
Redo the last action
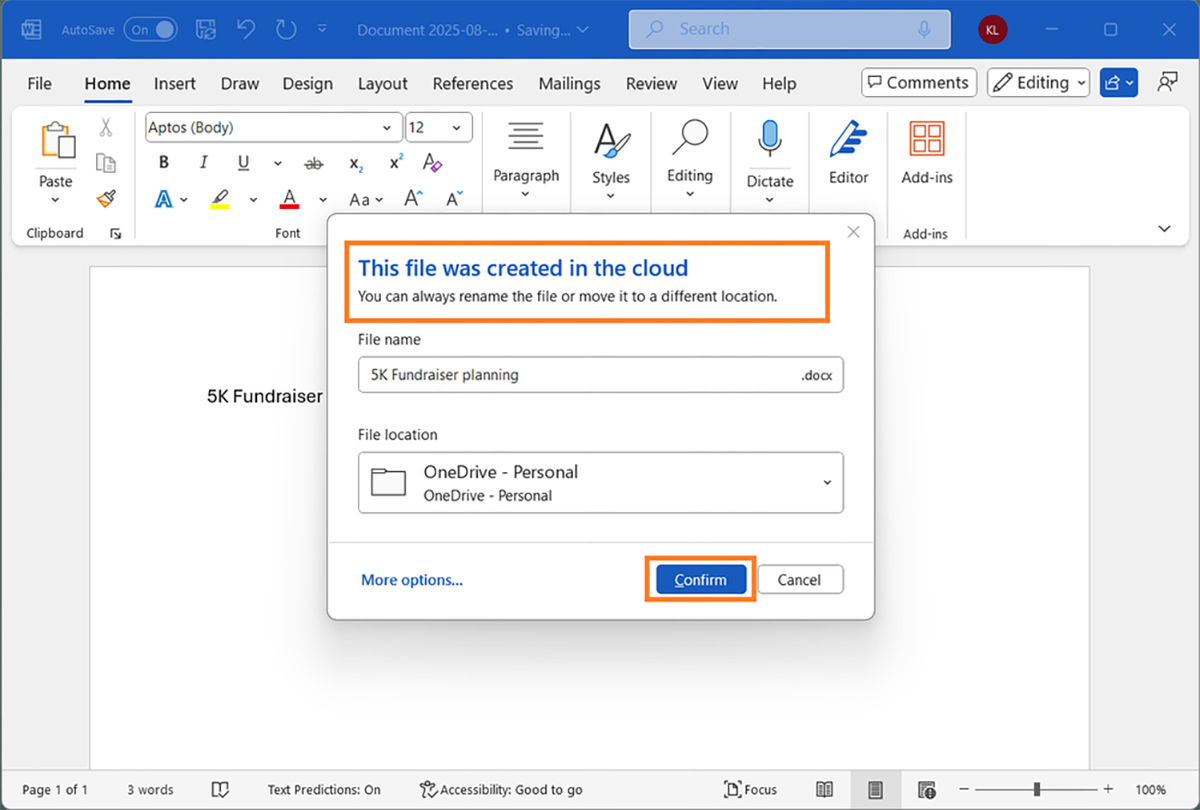coord(286,30)
